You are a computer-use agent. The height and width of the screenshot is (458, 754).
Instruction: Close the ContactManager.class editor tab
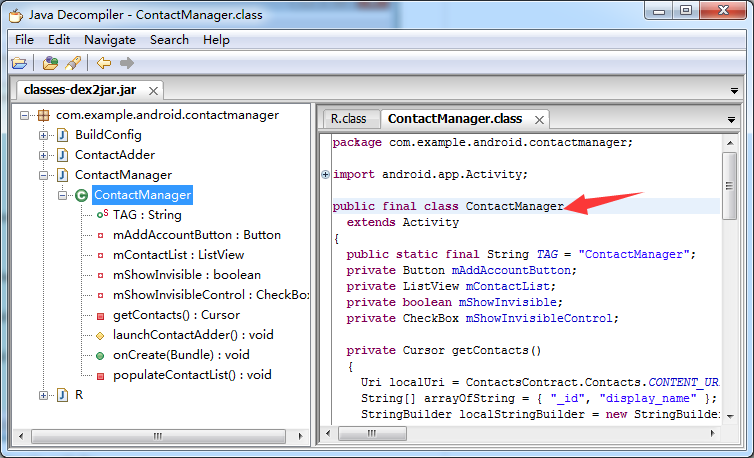(540, 120)
